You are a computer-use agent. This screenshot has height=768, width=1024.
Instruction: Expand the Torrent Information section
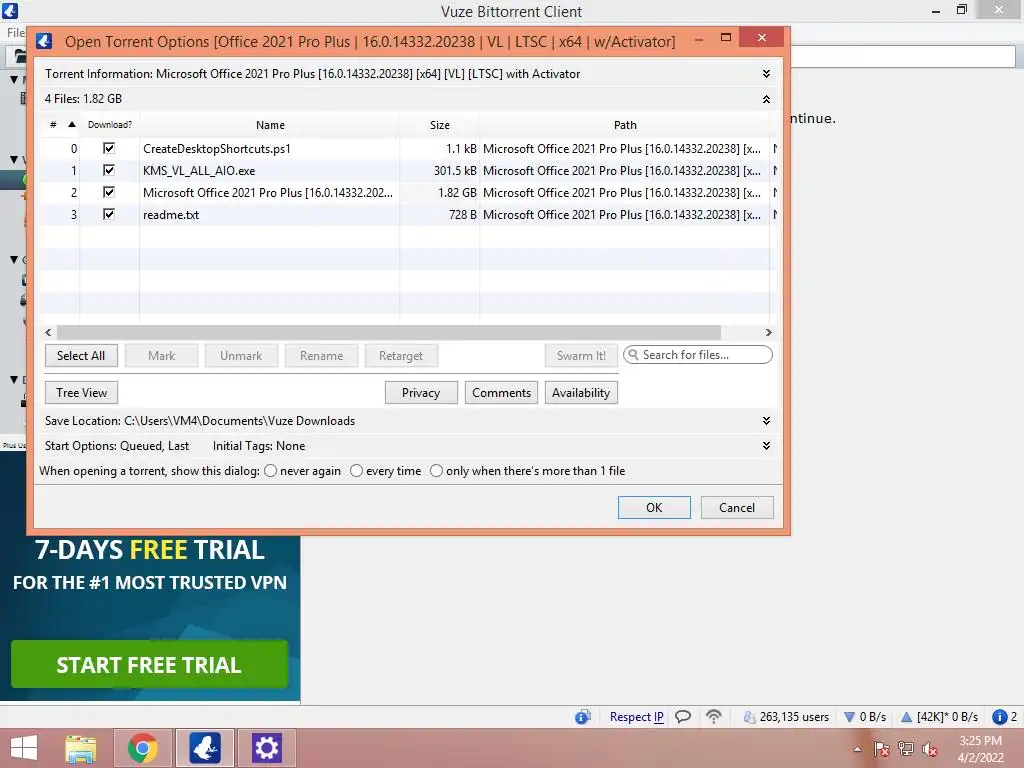(767, 74)
